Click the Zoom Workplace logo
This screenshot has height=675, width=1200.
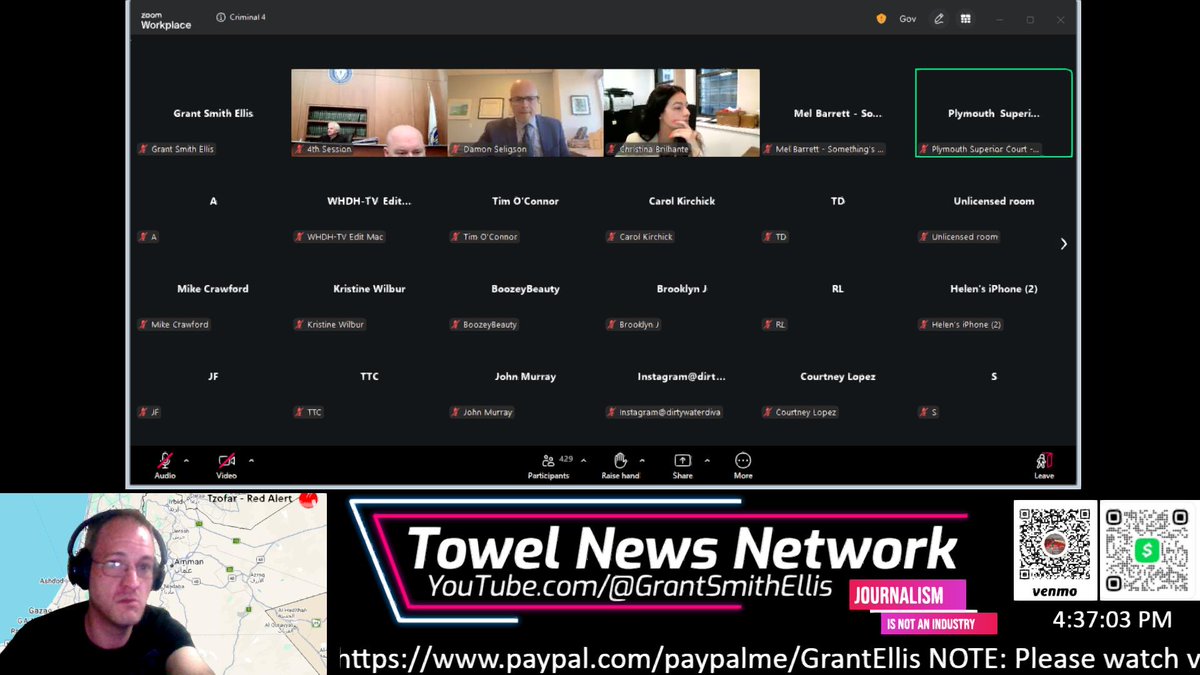pos(166,20)
